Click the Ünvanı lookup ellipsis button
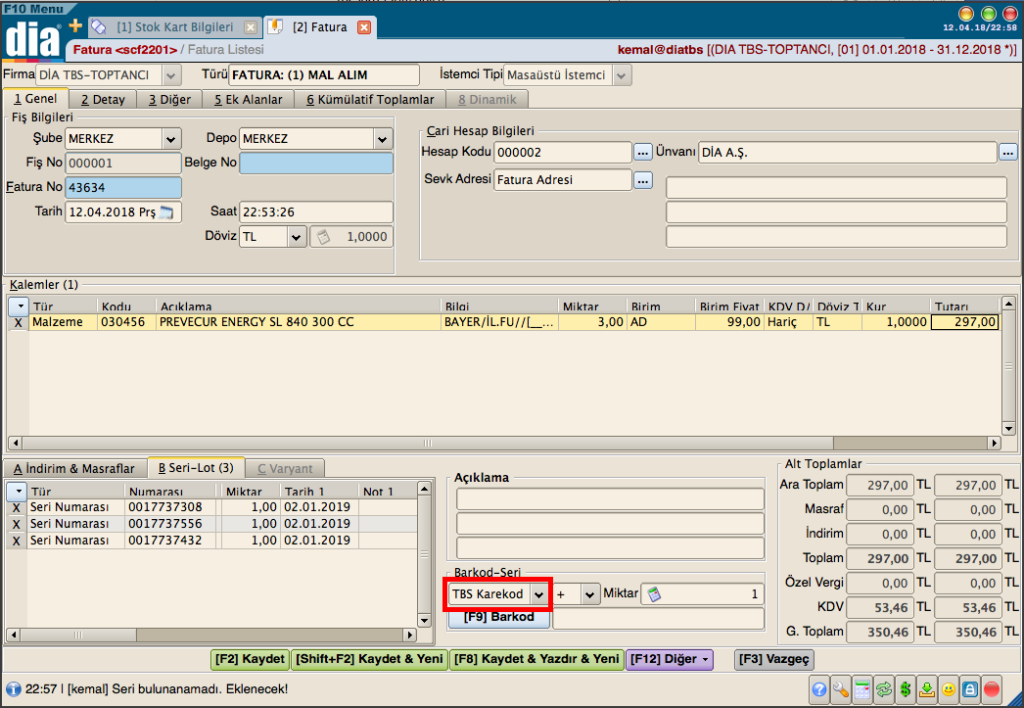 click(1008, 152)
